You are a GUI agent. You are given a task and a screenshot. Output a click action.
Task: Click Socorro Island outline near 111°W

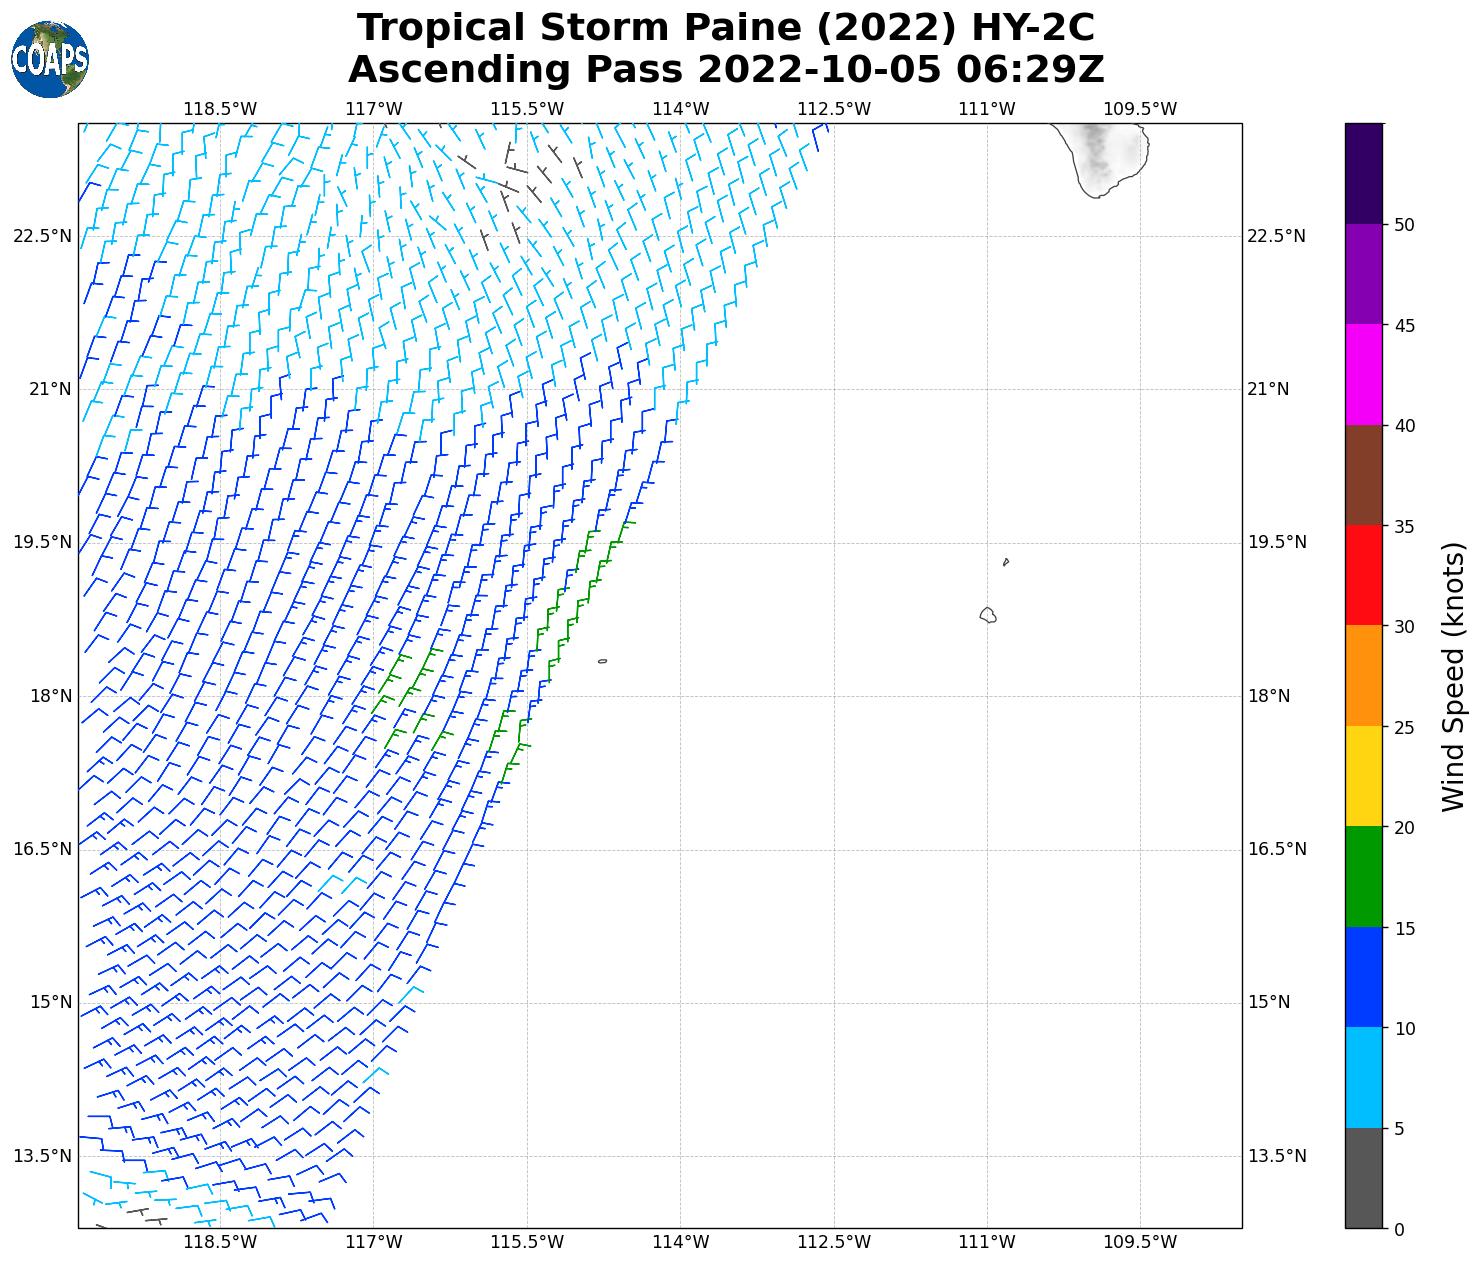point(988,615)
